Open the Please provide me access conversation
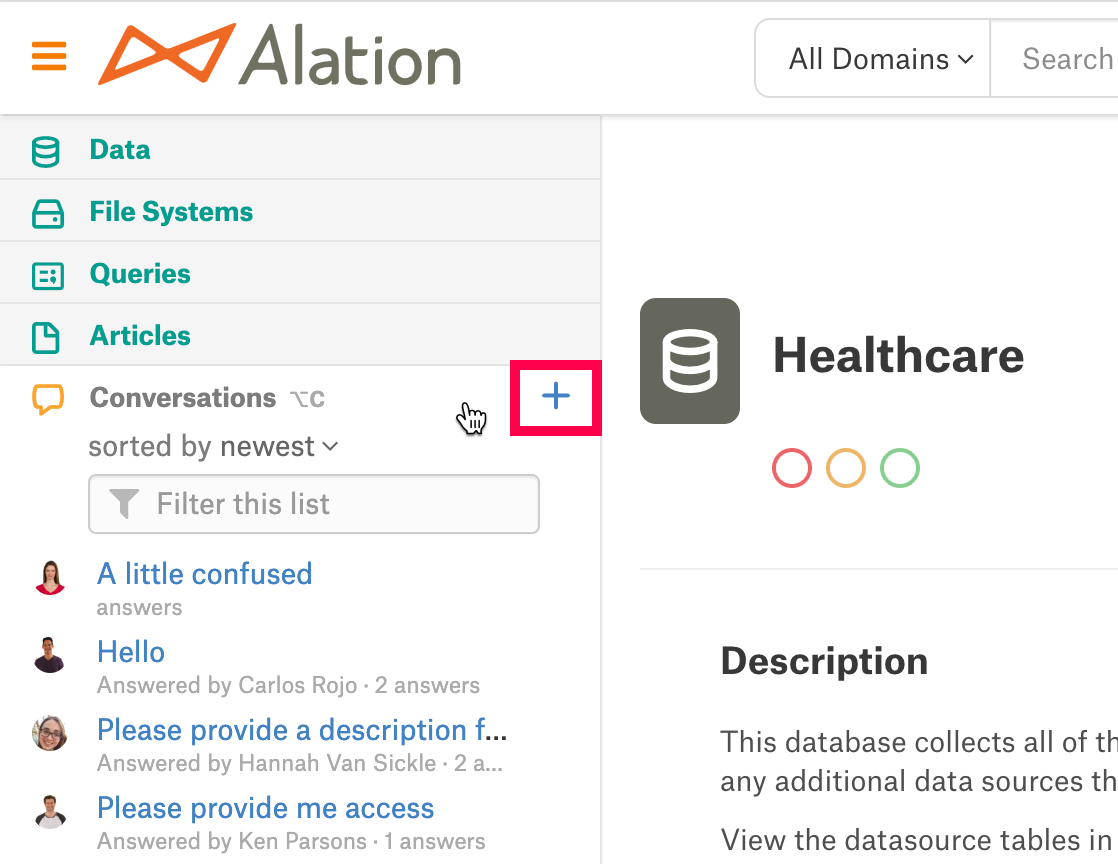 coord(265,808)
